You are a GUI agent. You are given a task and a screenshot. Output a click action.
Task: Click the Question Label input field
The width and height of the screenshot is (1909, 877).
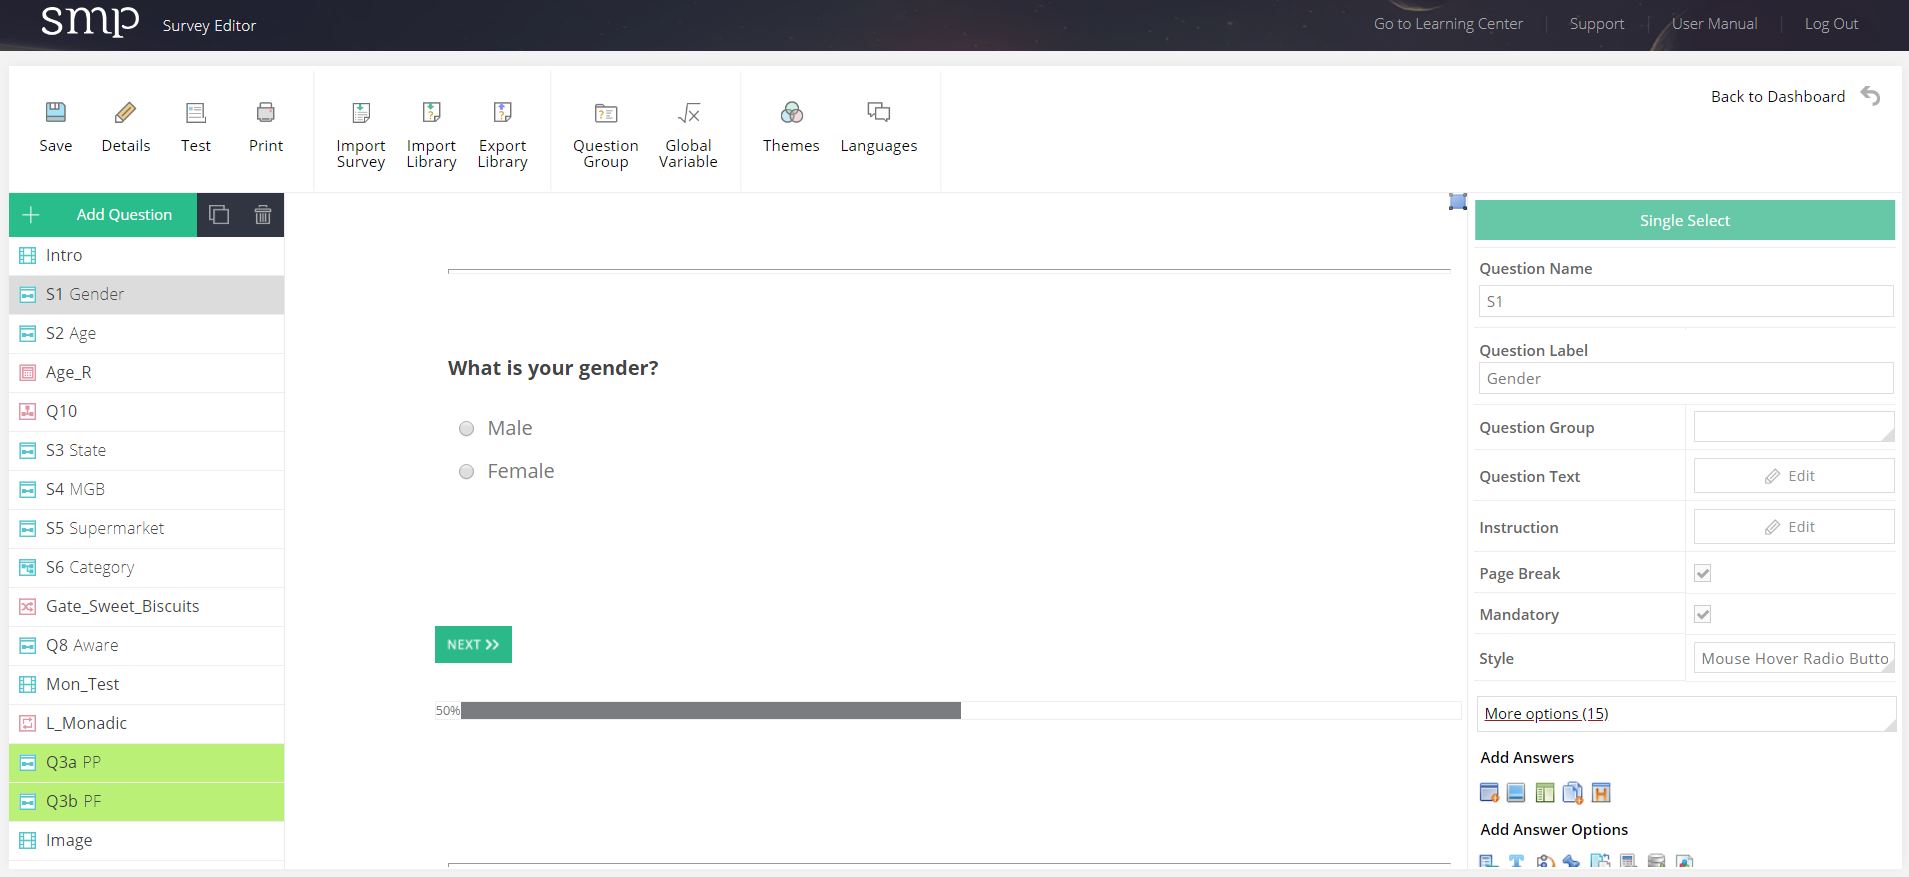coord(1685,378)
